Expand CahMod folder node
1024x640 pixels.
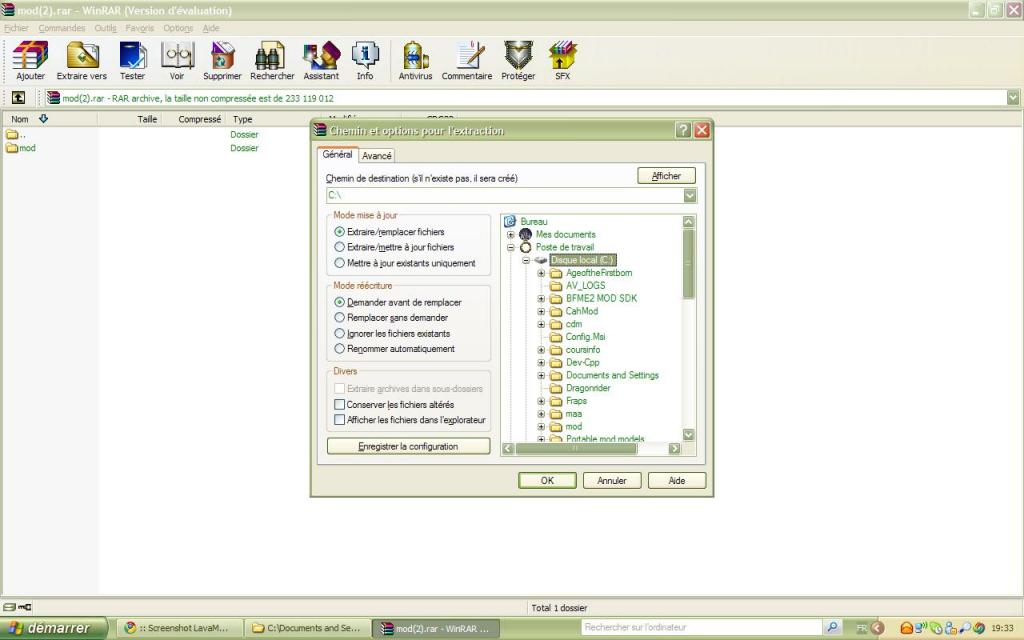(x=541, y=312)
